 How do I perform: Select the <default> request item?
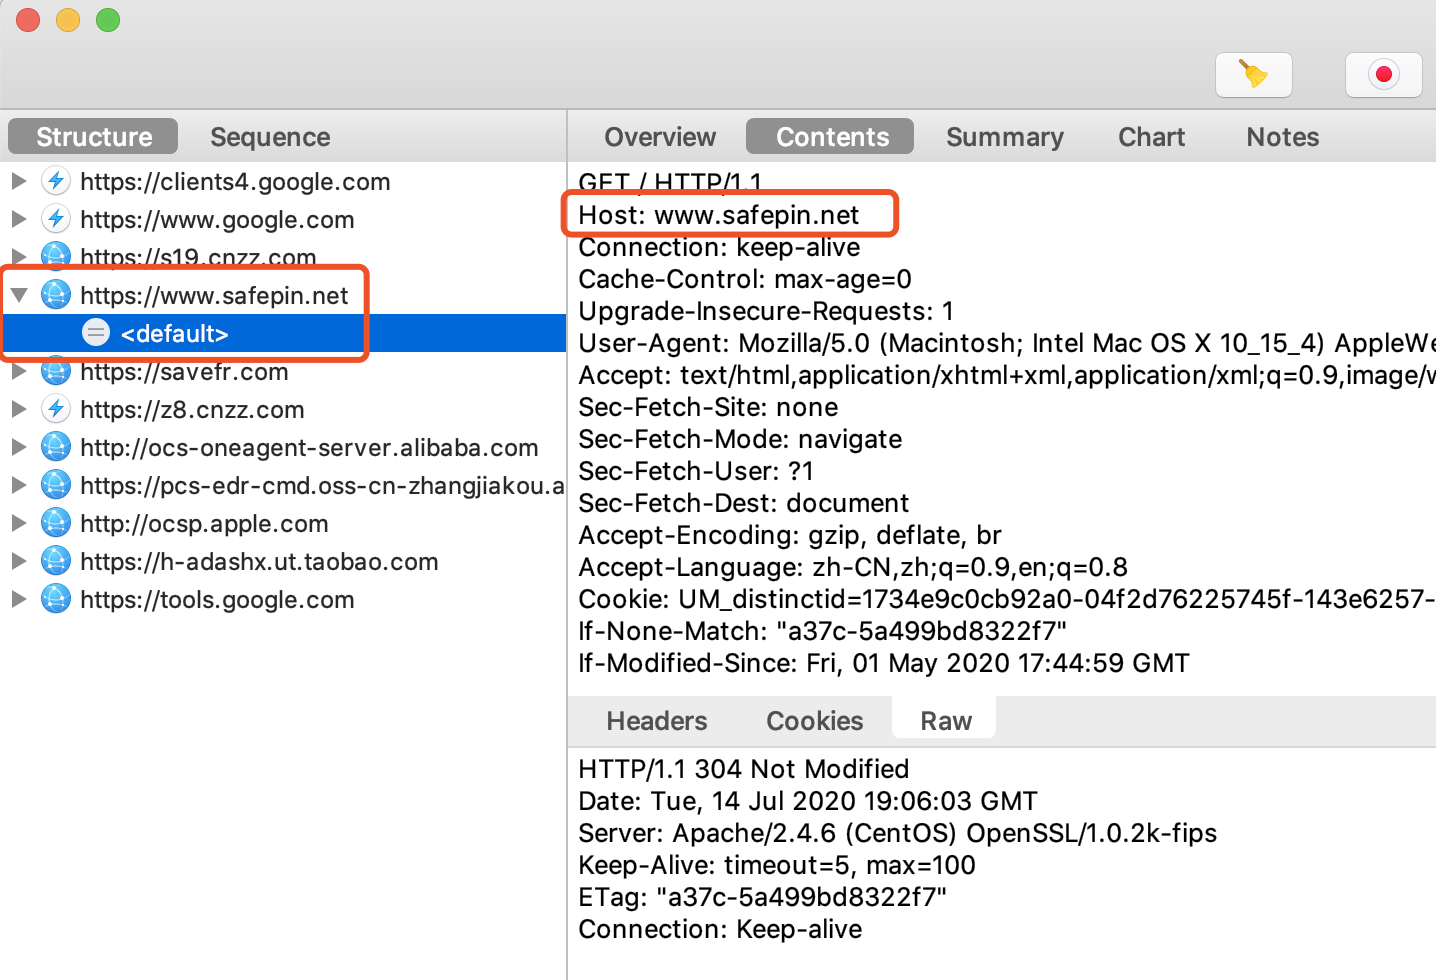click(175, 334)
